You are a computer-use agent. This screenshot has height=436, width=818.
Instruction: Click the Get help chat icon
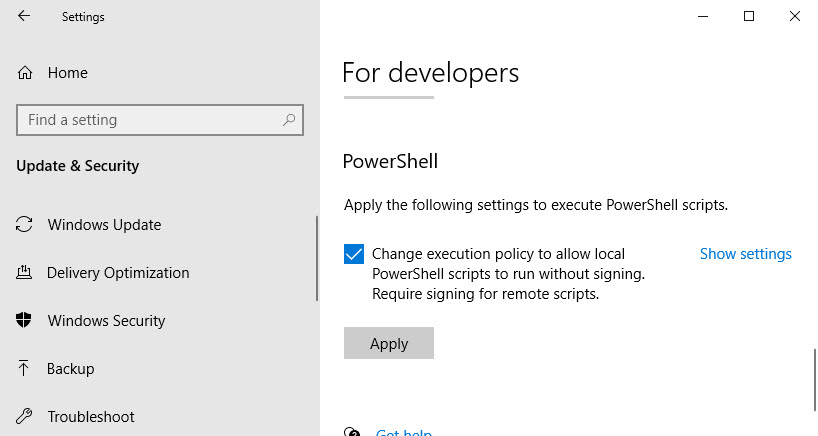[x=352, y=432]
